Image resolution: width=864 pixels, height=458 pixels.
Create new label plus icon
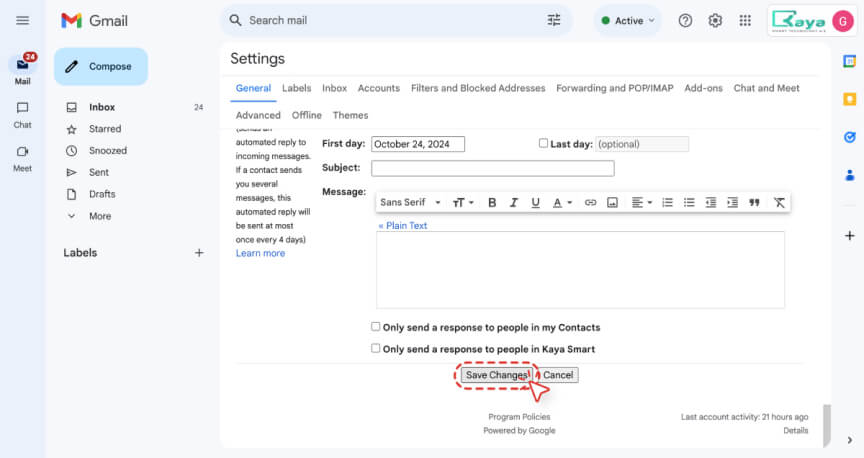pos(199,253)
